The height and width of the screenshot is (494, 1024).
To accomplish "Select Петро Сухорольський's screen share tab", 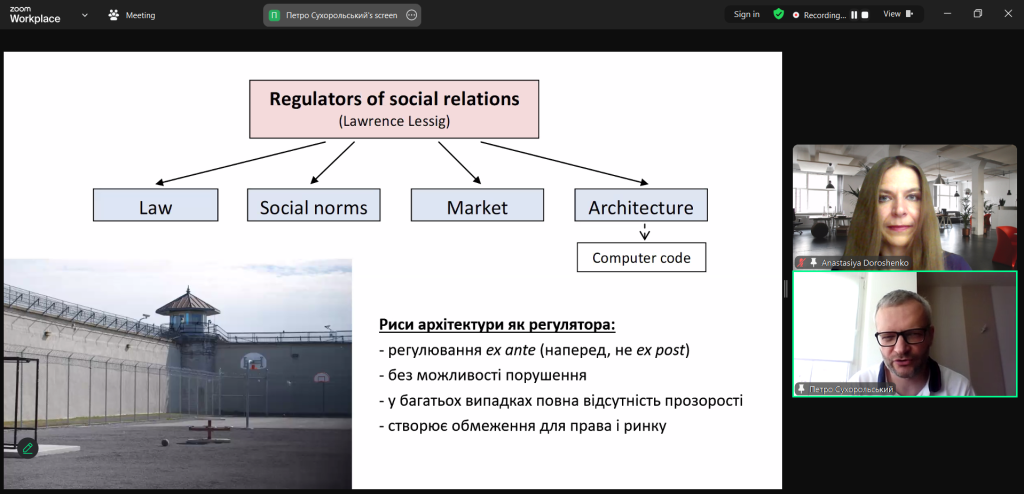I will click(x=334, y=15).
